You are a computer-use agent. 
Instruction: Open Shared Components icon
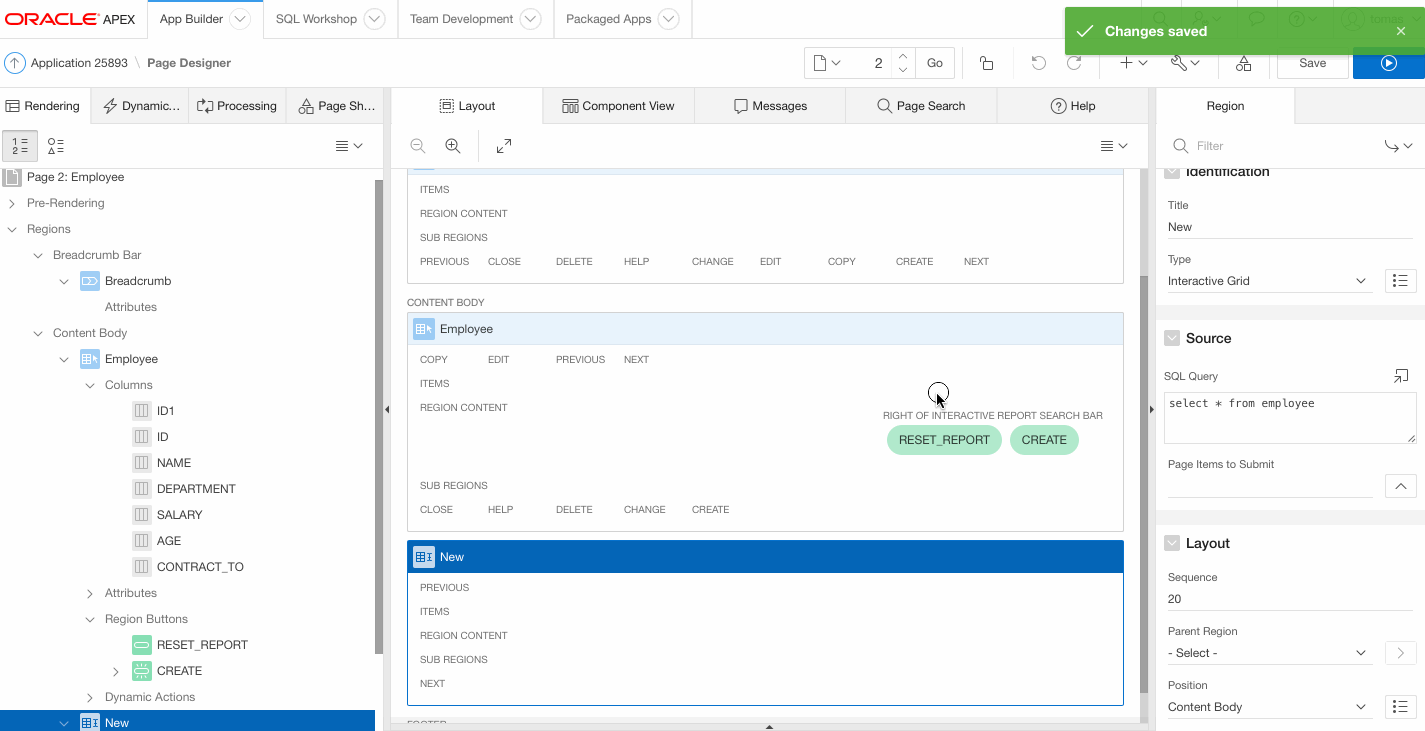1243,63
